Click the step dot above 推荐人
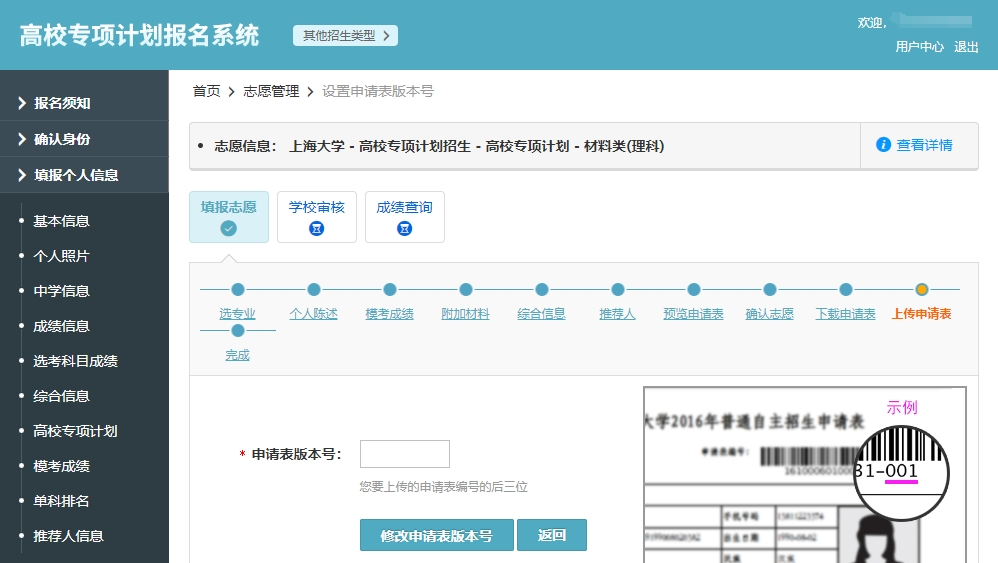This screenshot has width=998, height=563. click(x=617, y=289)
